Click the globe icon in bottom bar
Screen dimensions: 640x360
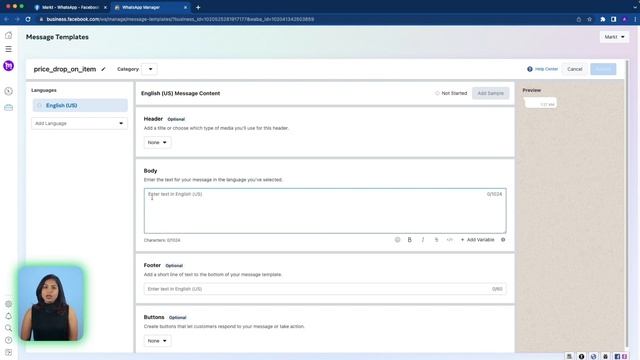pyautogui.click(x=593, y=356)
